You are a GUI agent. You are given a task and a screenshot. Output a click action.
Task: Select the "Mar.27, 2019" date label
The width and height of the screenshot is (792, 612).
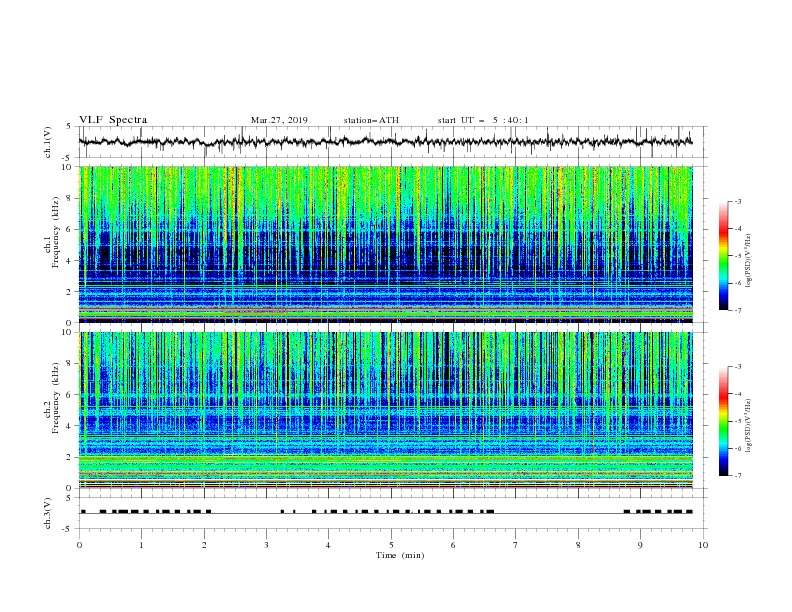(x=279, y=120)
